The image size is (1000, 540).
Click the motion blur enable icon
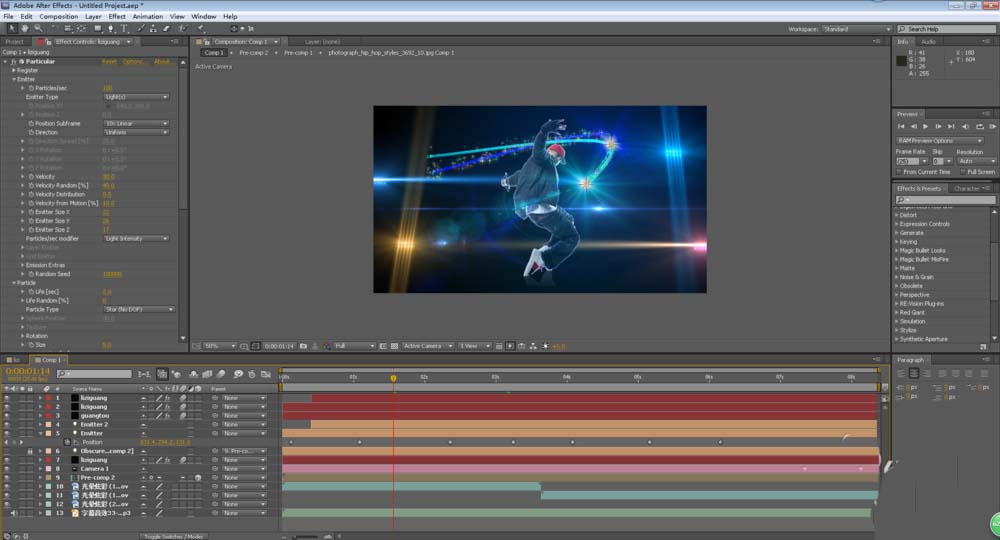[x=221, y=374]
